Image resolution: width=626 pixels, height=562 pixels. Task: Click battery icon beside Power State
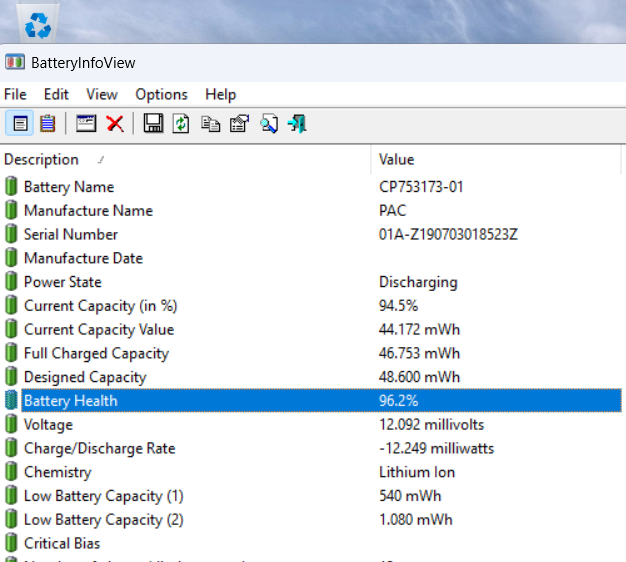(x=11, y=281)
